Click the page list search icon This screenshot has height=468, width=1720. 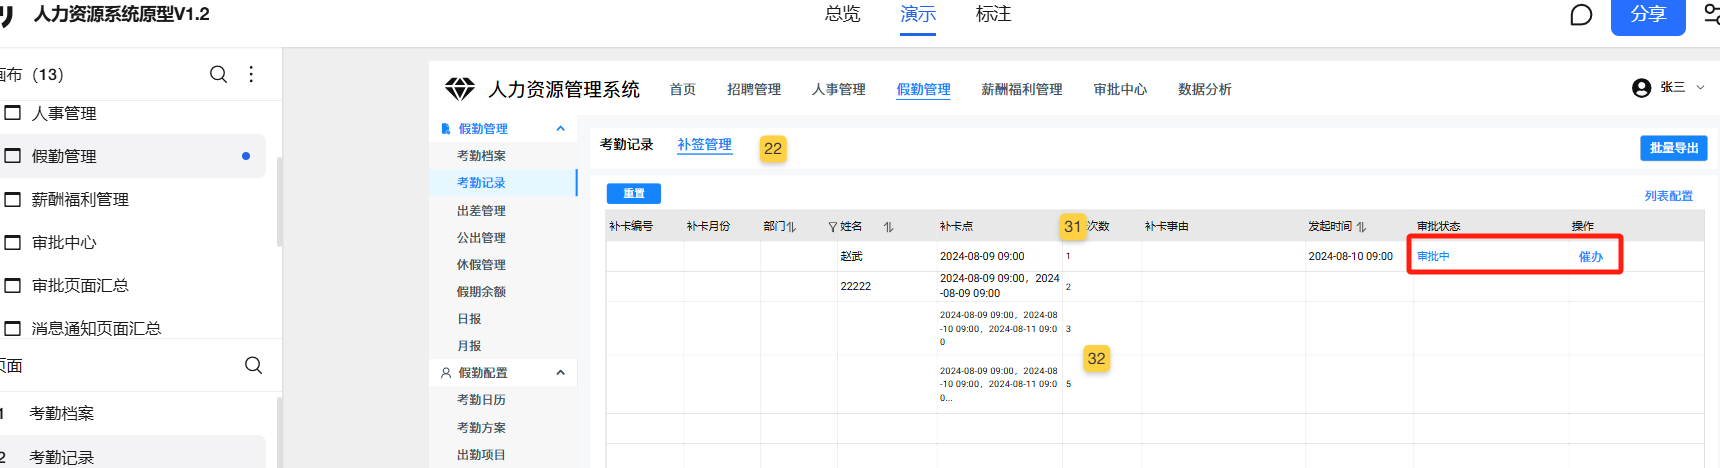pyautogui.click(x=253, y=365)
